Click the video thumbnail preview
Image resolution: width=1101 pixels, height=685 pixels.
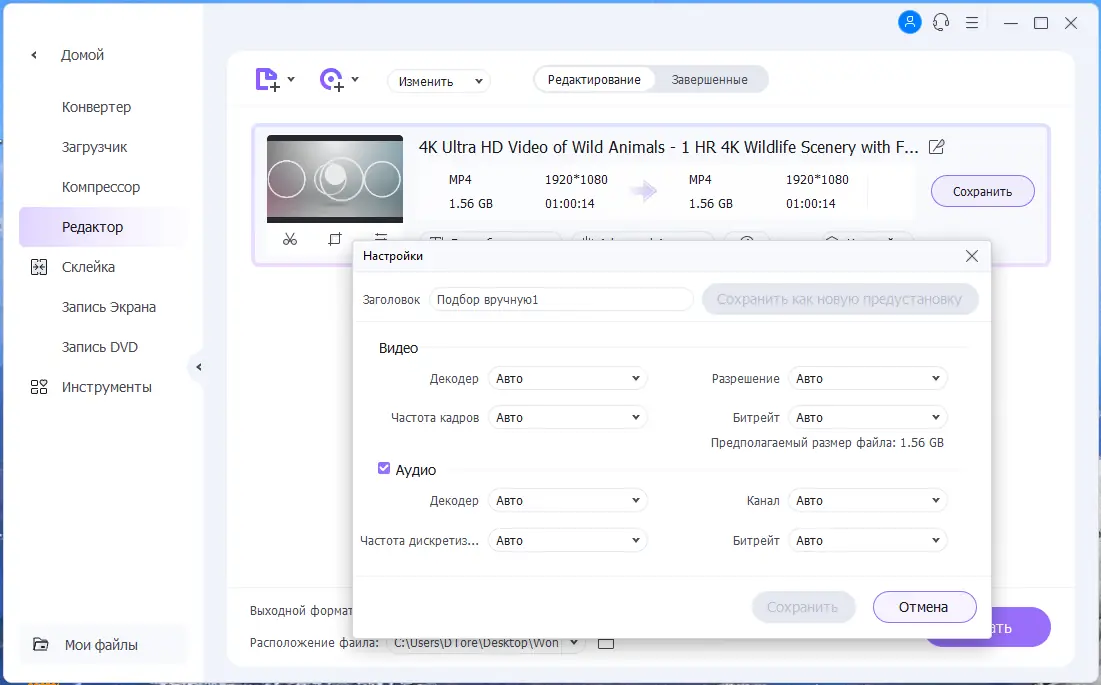pos(335,179)
